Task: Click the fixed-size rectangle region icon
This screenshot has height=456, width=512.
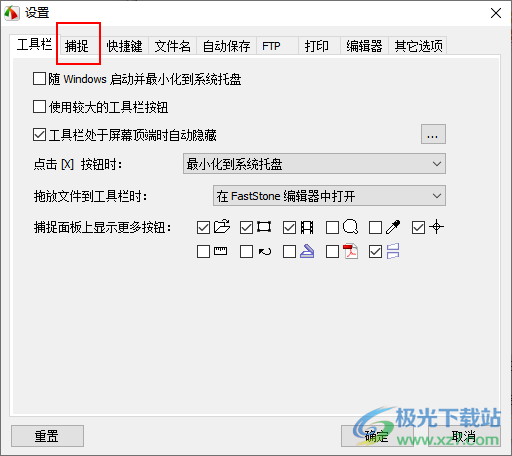Action: click(x=264, y=227)
